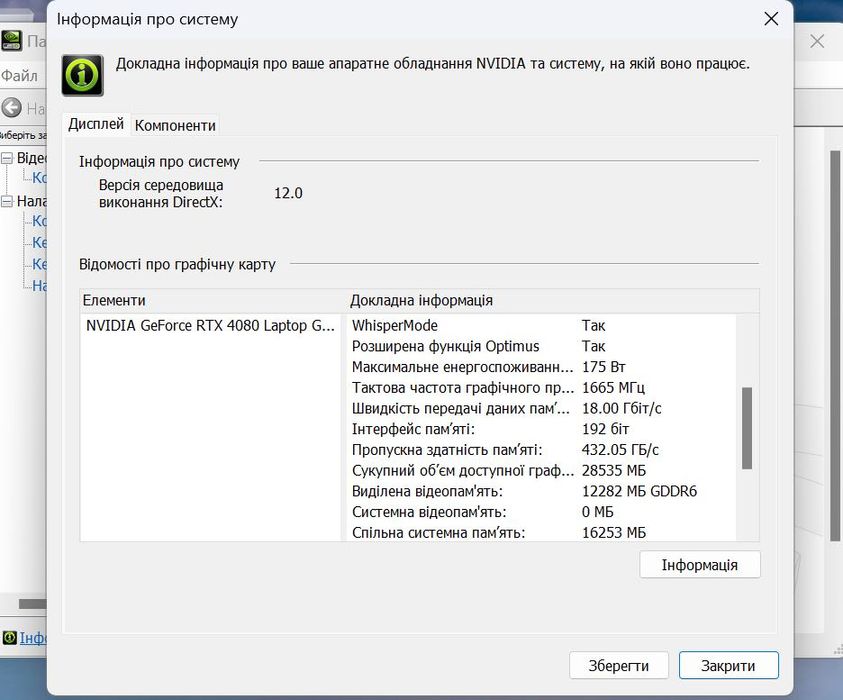
Task: Collapse the Віде... tree node
Action: (7, 158)
